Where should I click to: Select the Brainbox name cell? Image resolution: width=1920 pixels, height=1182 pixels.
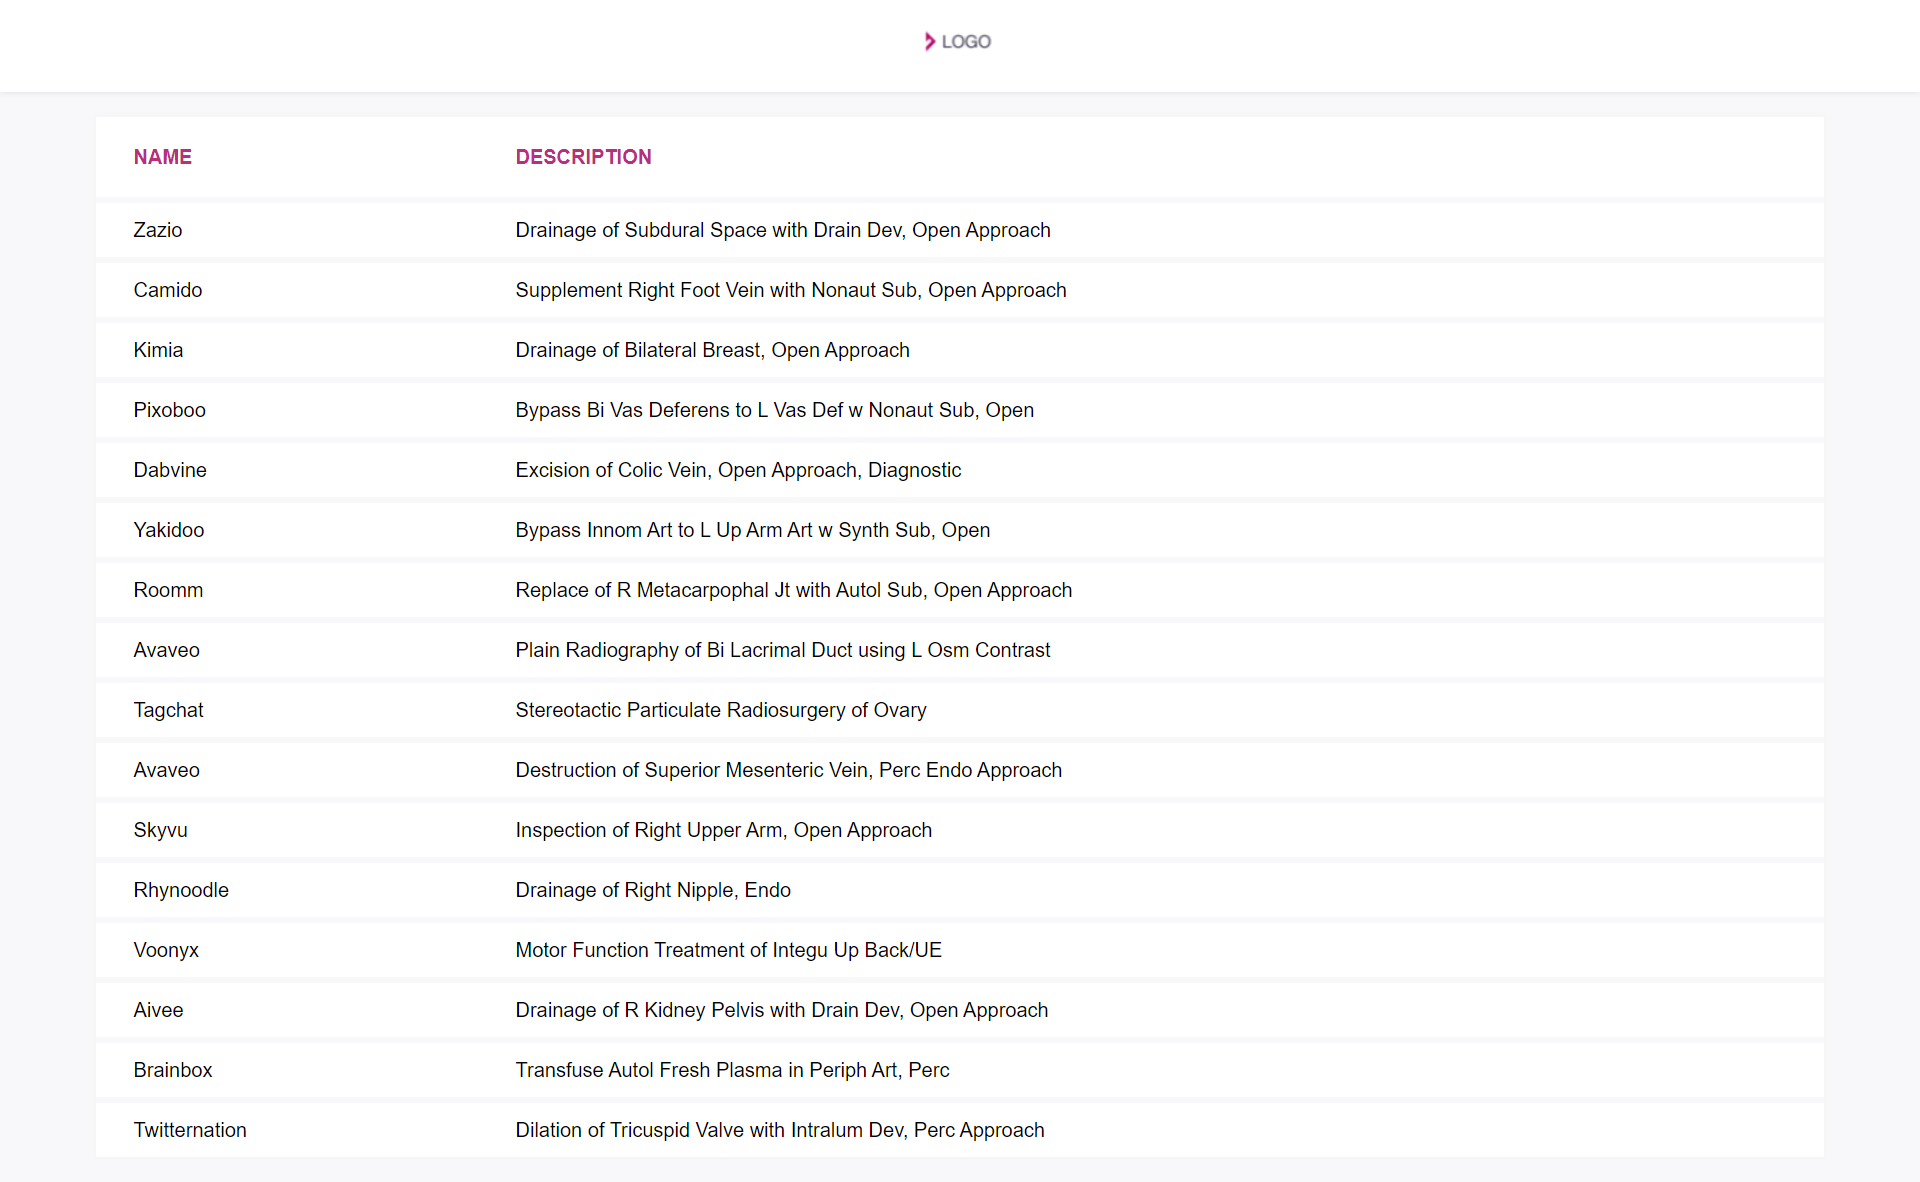pyautogui.click(x=173, y=1070)
